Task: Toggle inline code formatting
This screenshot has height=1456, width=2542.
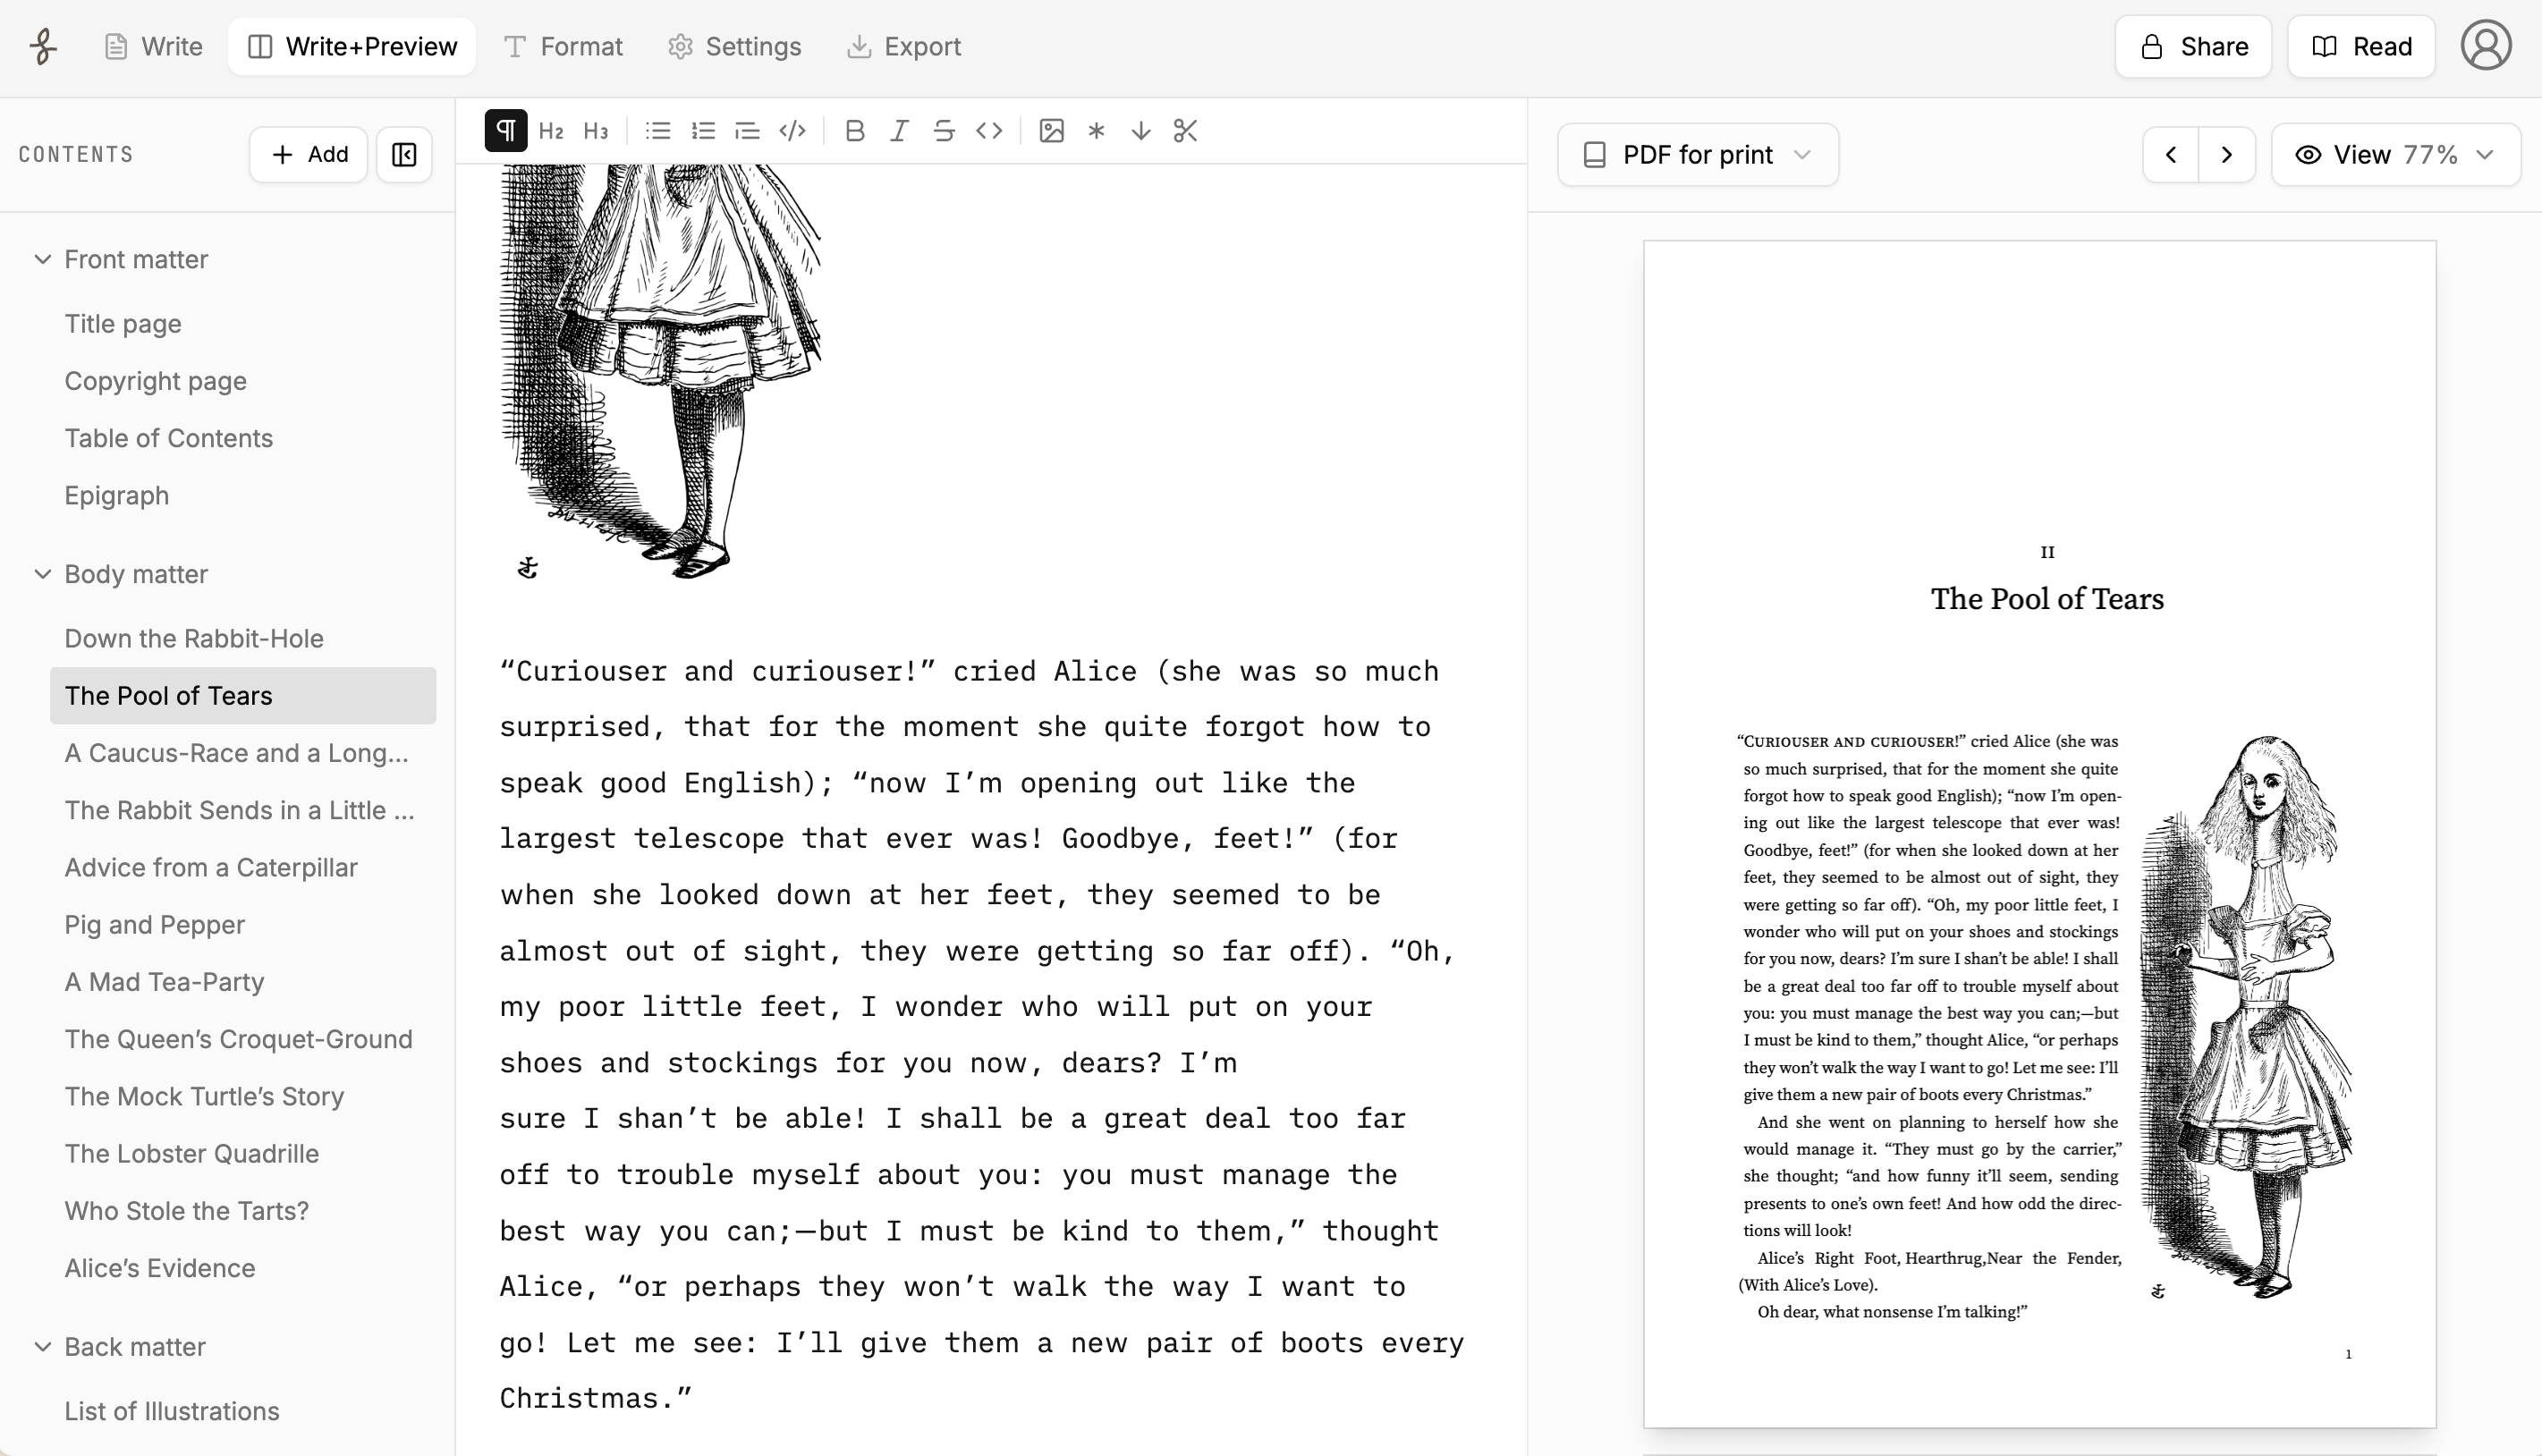Action: (989, 131)
